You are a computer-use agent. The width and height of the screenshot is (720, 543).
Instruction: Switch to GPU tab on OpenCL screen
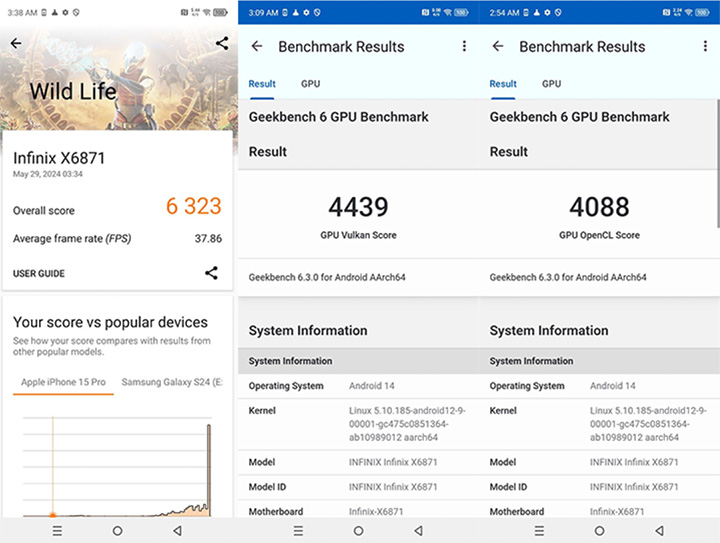click(x=551, y=84)
